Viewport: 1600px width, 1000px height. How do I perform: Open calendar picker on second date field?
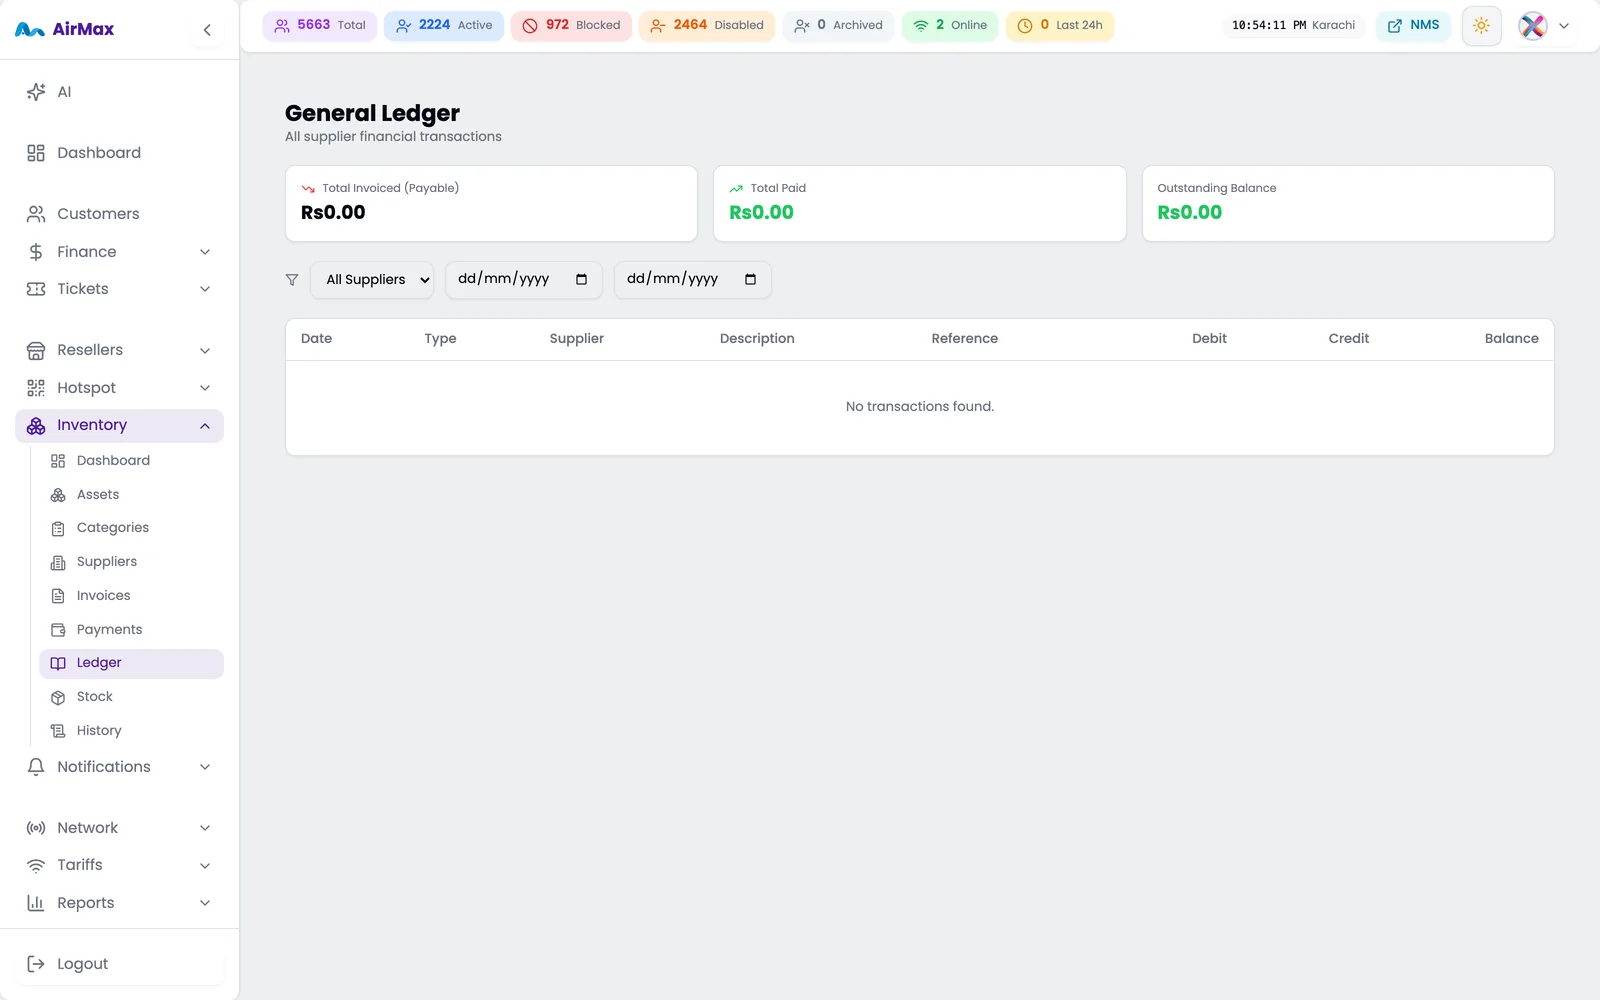coord(750,279)
